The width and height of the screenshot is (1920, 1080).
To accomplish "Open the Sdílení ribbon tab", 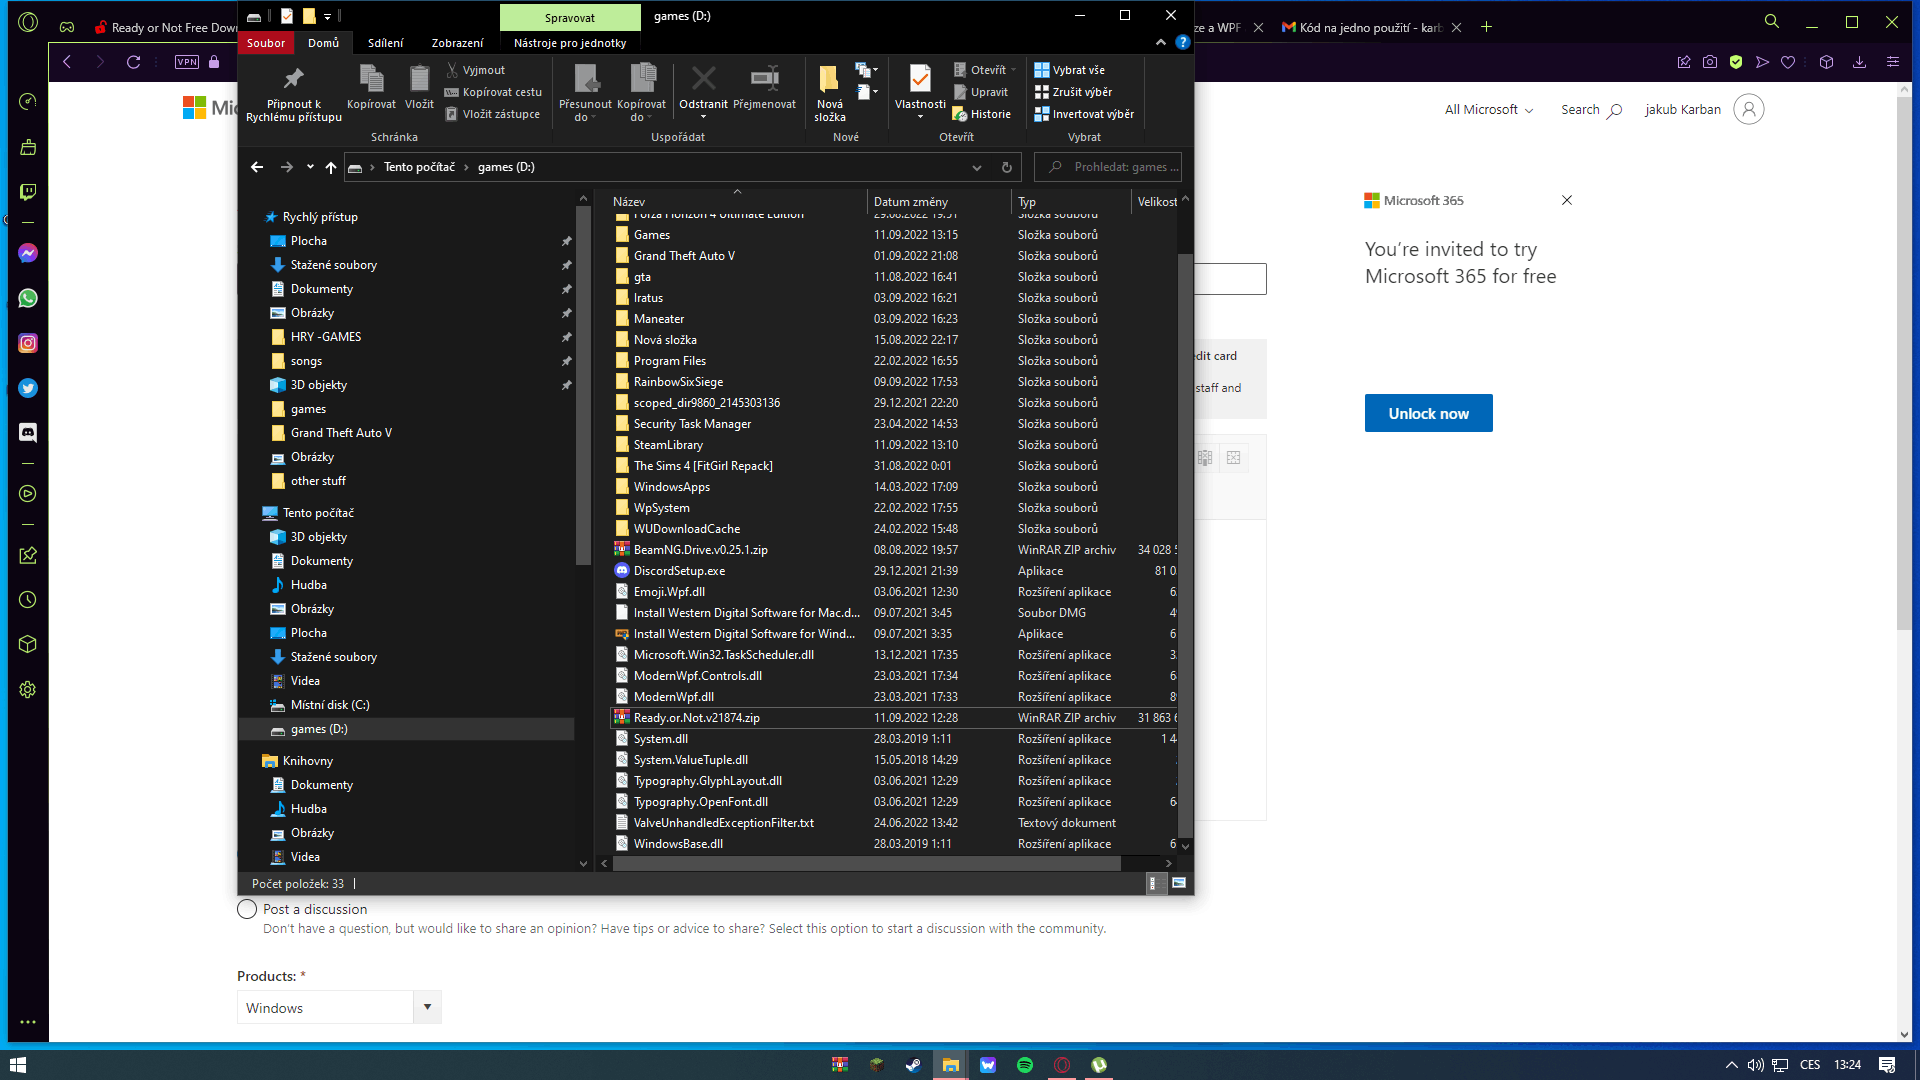I will click(385, 43).
